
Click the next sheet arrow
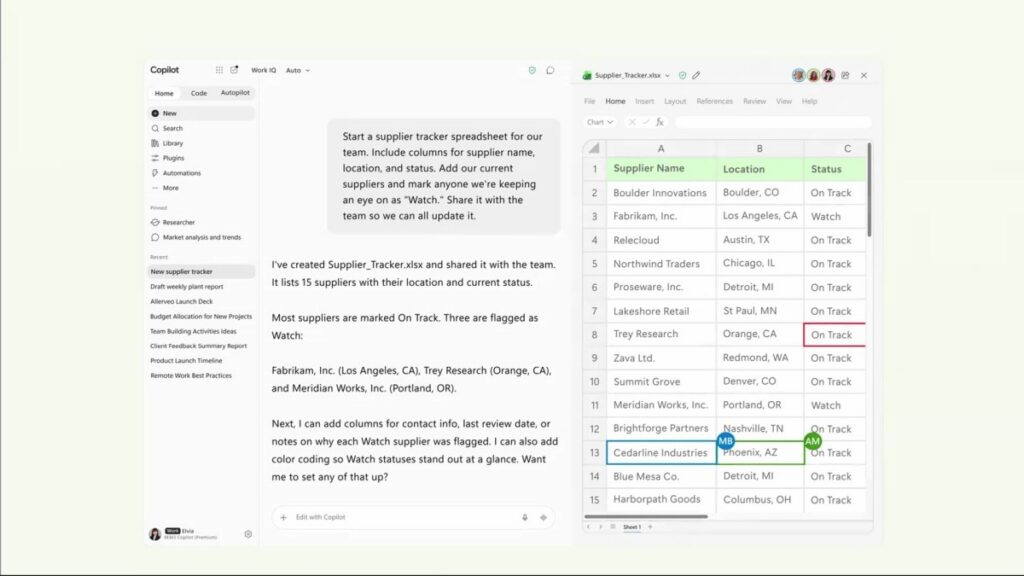pos(600,526)
